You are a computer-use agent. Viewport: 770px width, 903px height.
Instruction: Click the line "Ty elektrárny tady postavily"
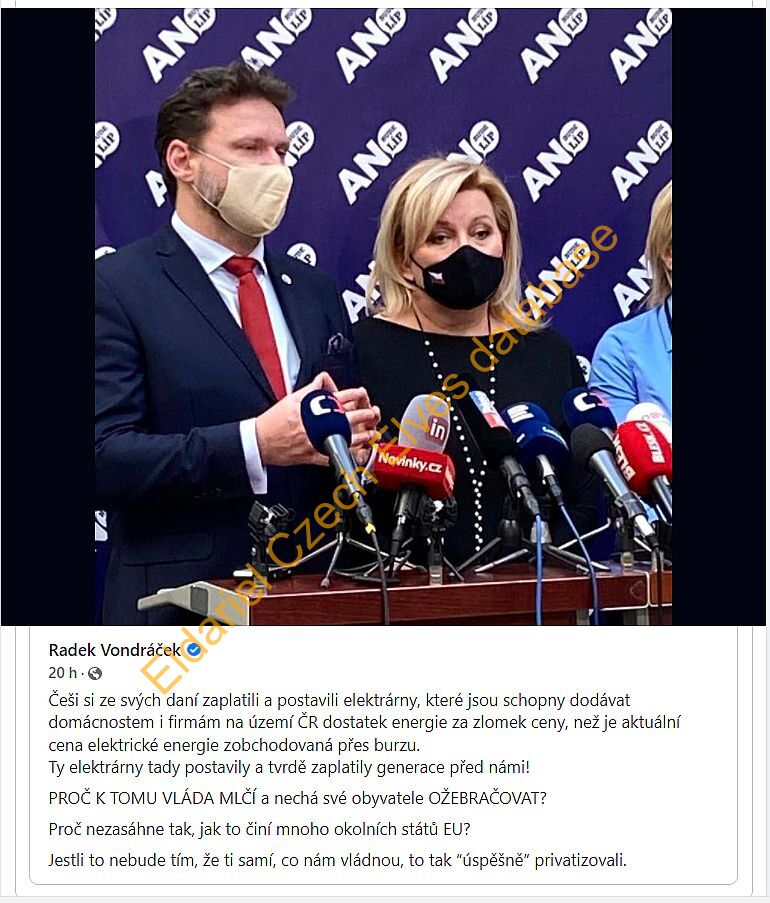[x=289, y=768]
